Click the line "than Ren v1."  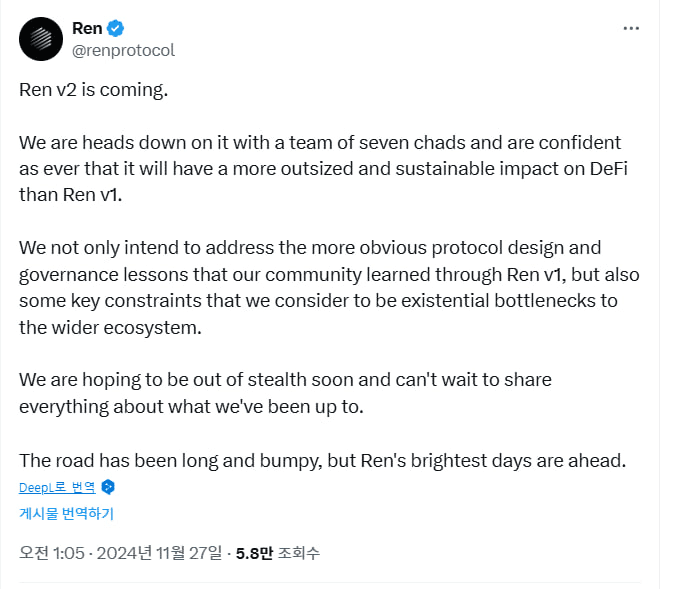(x=71, y=195)
